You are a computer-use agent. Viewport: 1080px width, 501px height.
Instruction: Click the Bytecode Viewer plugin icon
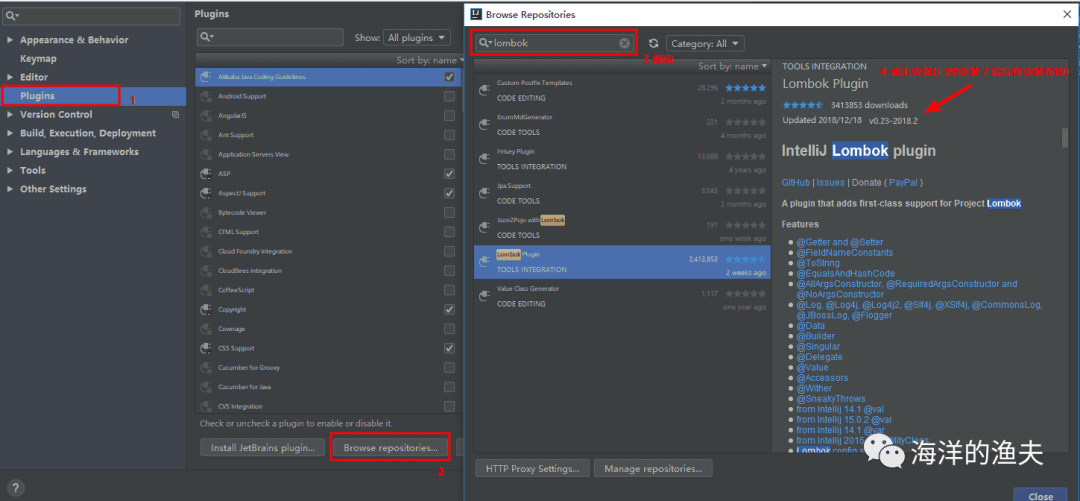click(x=205, y=212)
